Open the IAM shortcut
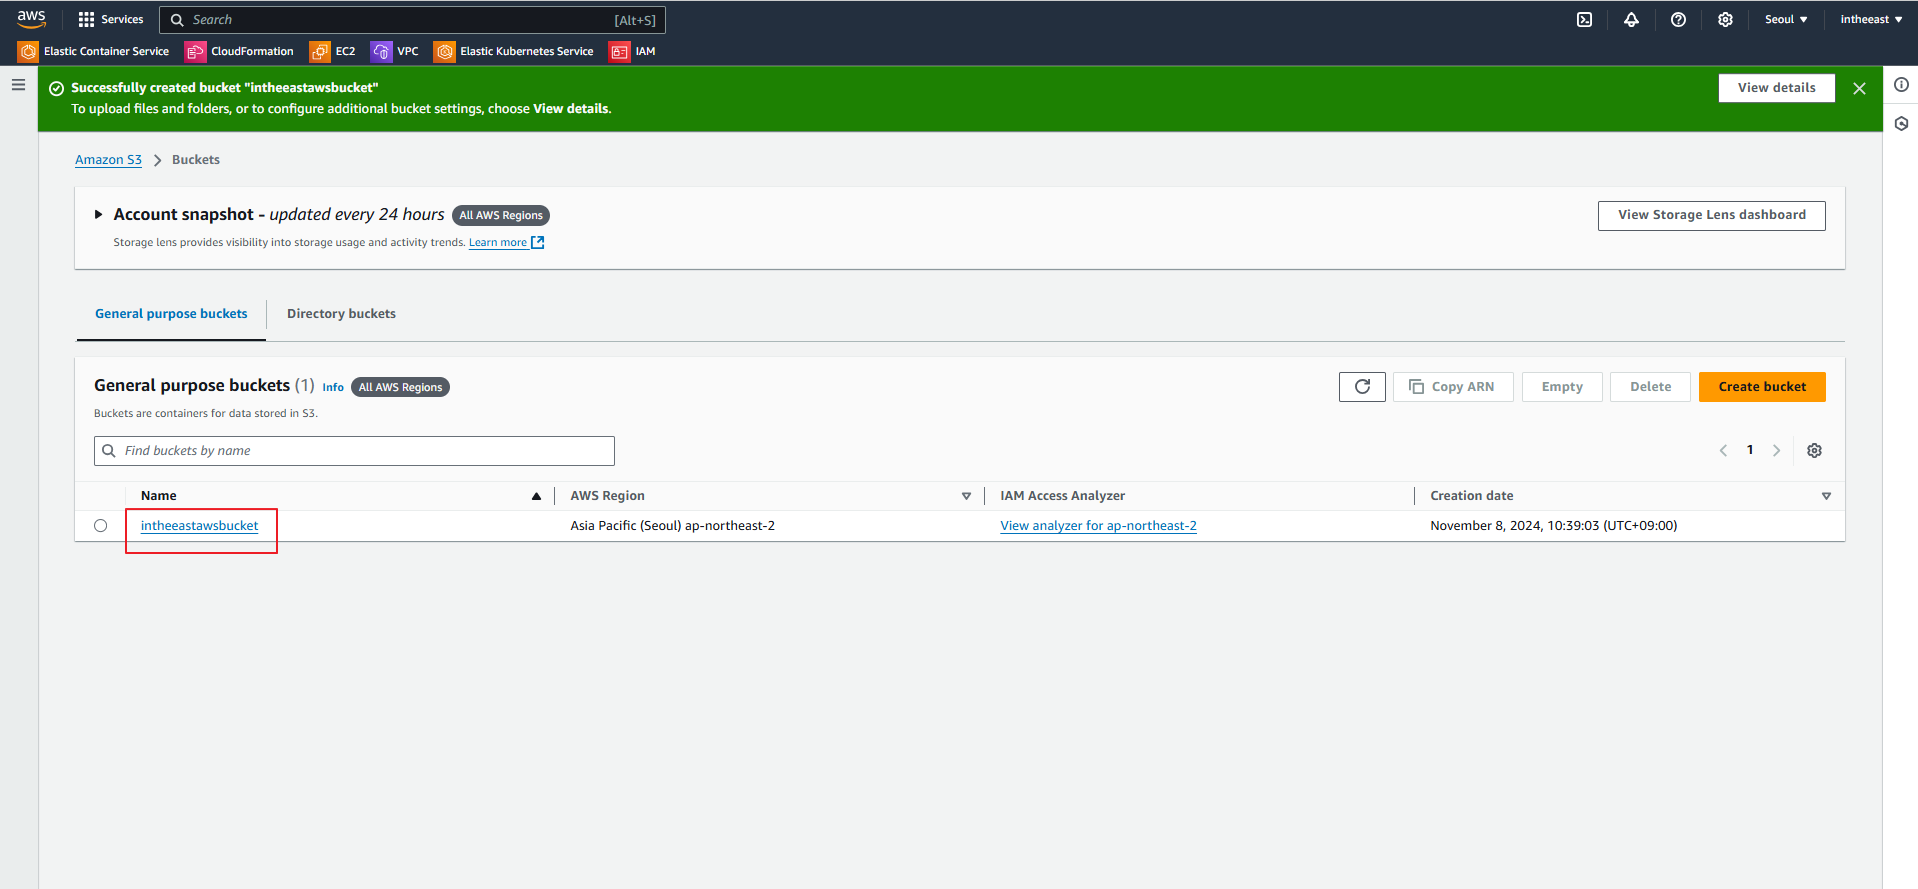 pyautogui.click(x=633, y=51)
